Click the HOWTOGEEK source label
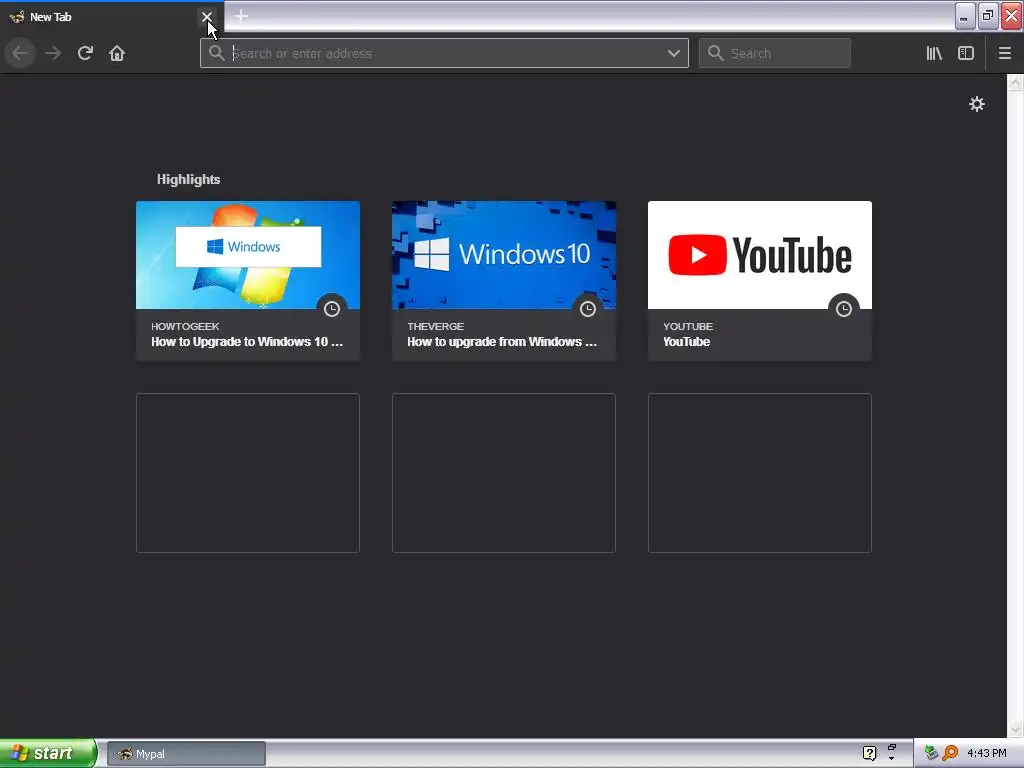 (185, 326)
